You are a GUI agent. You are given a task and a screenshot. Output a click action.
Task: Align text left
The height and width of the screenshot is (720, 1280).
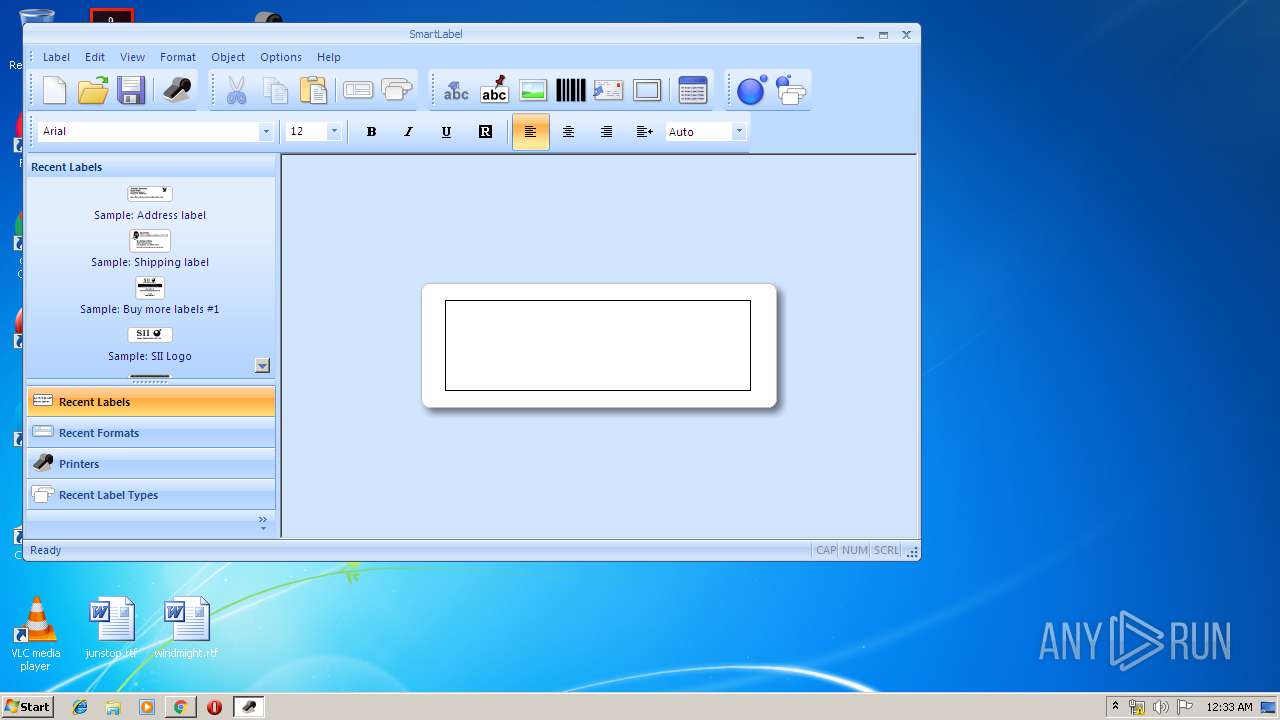click(x=531, y=132)
